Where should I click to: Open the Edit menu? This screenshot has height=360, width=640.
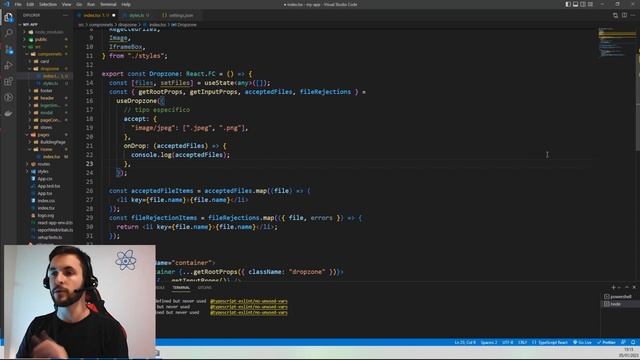click(30, 4)
